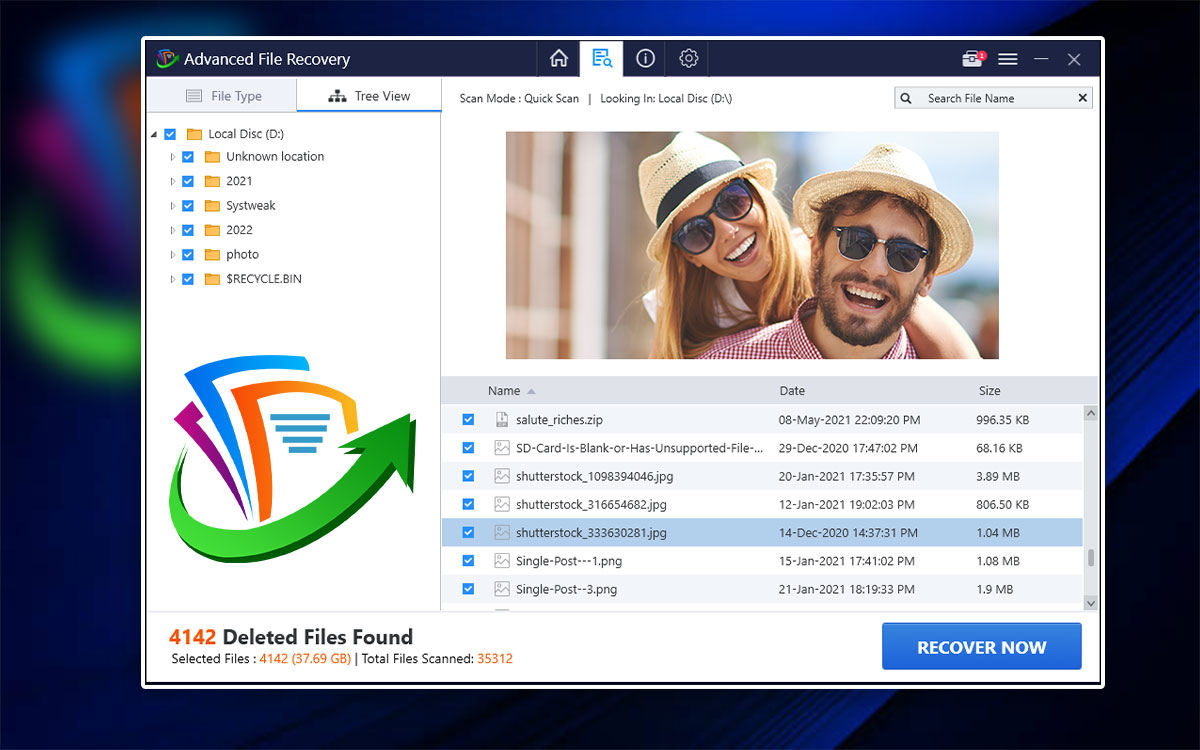Clear the search field using the X
1200x750 pixels.
[x=1081, y=97]
